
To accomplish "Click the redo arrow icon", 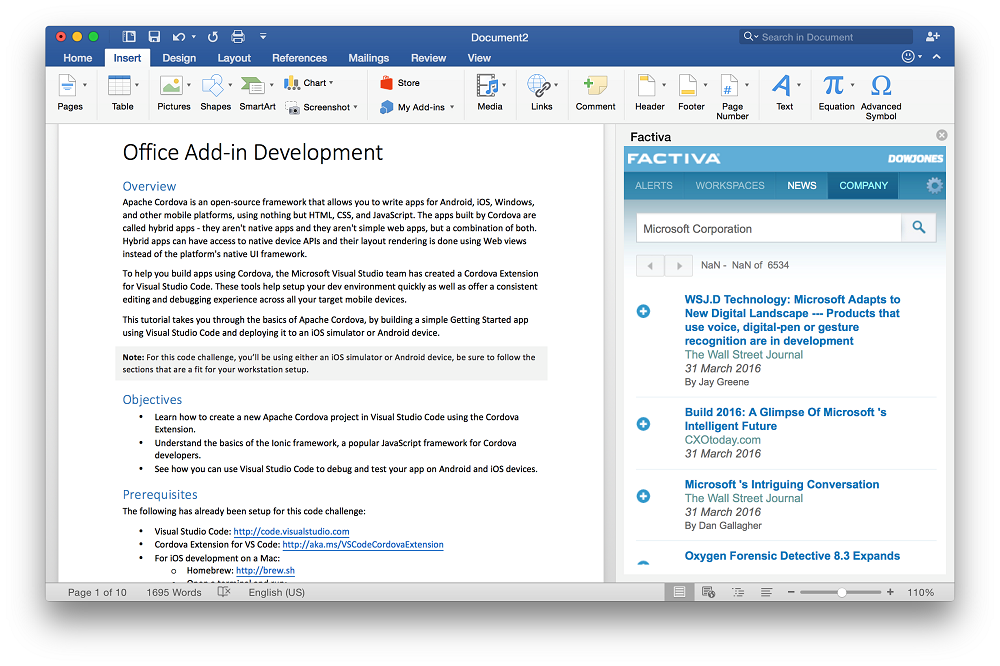I will (213, 37).
